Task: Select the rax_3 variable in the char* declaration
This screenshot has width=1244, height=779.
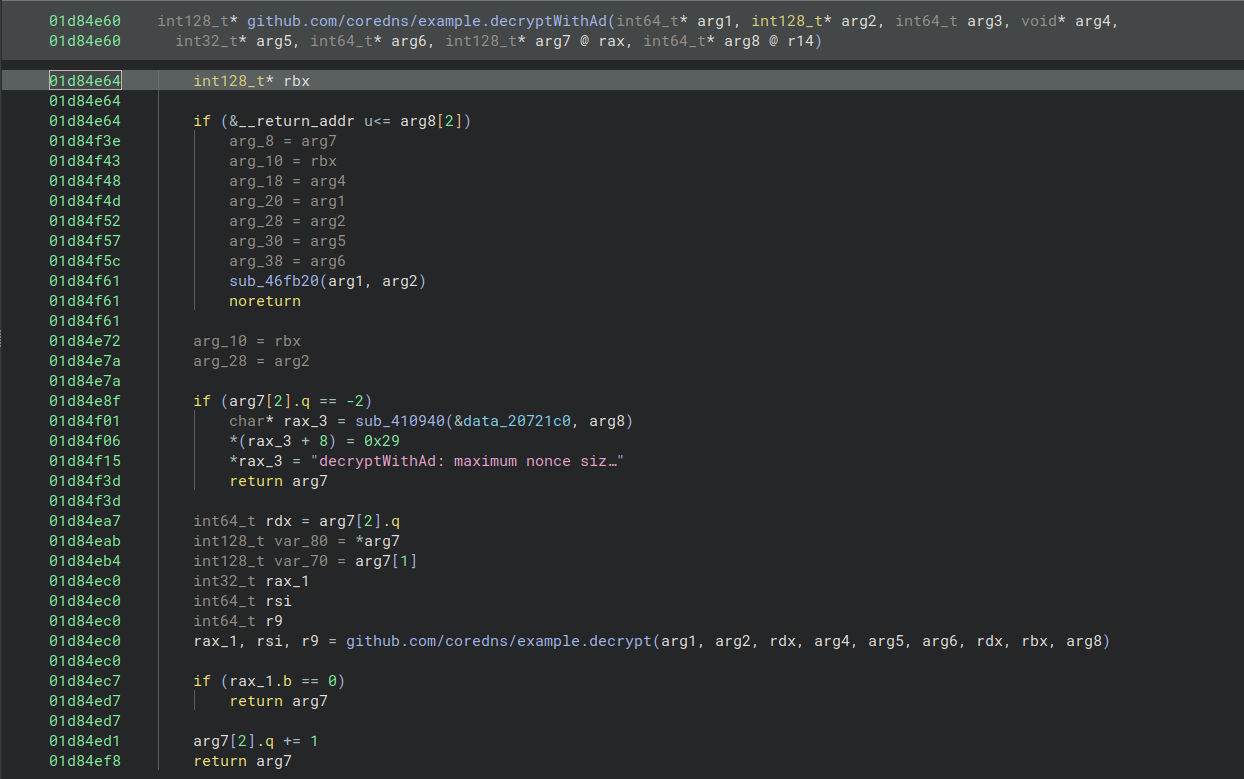Action: (x=300, y=421)
